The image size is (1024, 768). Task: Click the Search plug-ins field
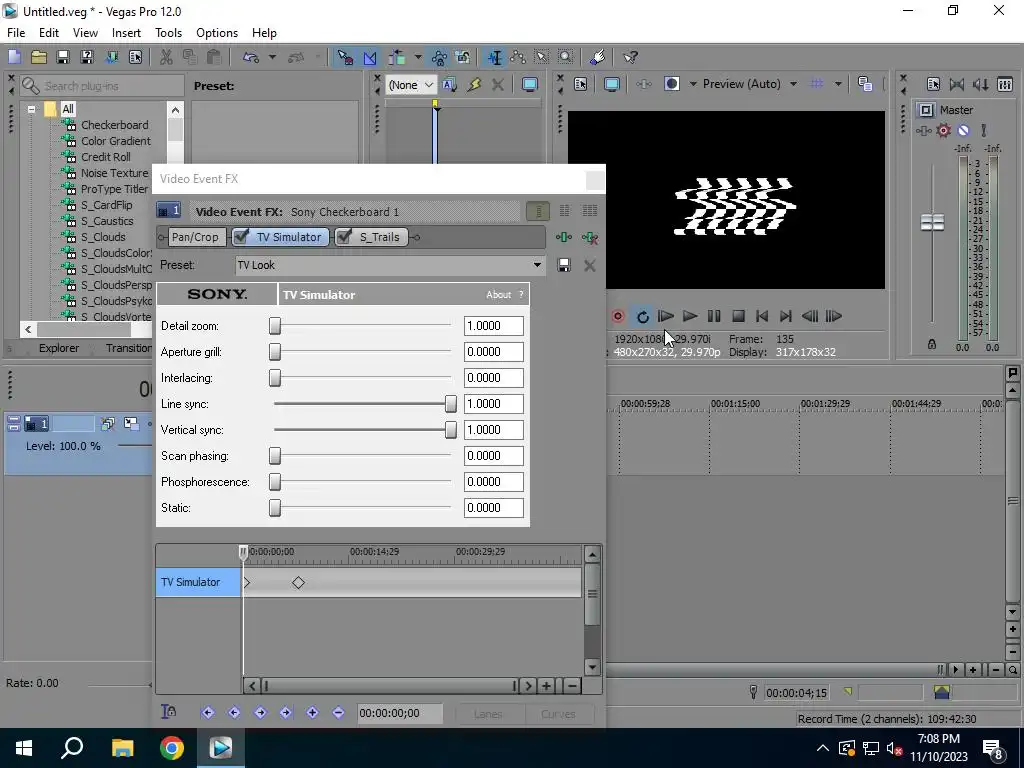tap(102, 86)
